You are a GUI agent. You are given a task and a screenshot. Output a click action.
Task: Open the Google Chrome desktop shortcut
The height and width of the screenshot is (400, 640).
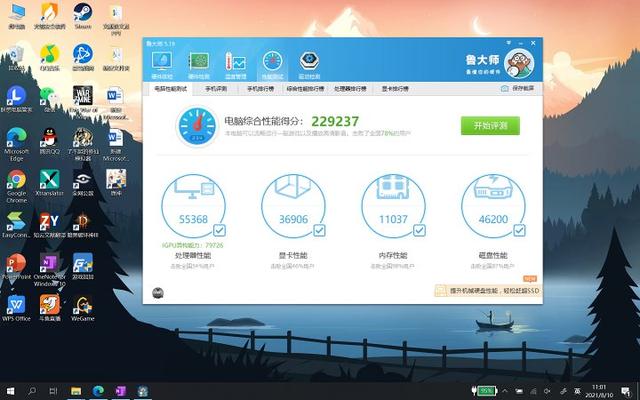click(16, 186)
